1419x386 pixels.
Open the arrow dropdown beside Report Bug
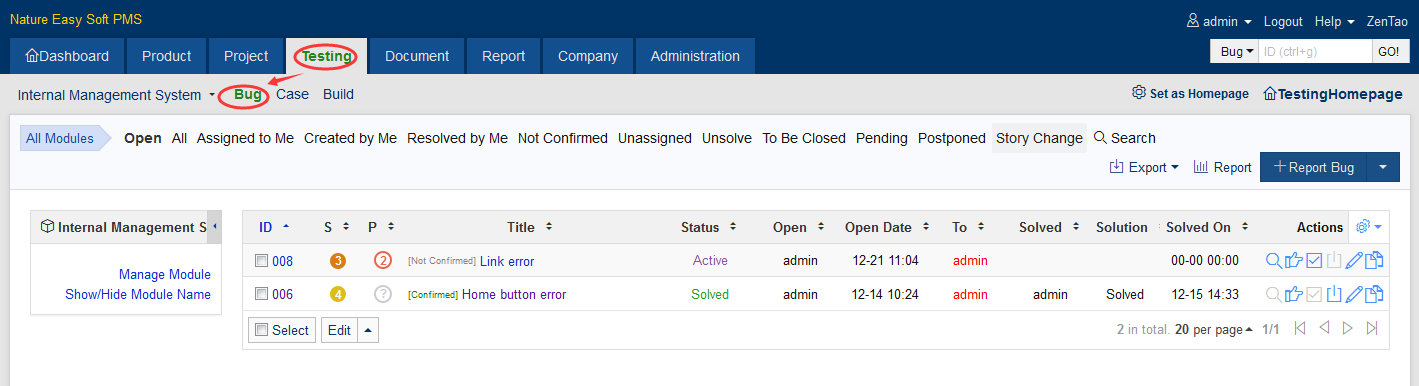1383,167
